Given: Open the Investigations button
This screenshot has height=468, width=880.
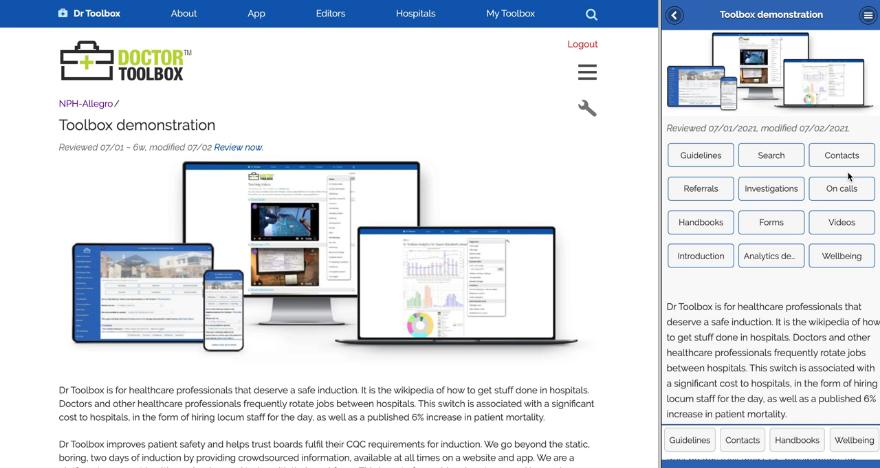Looking at the screenshot, I should [x=771, y=188].
